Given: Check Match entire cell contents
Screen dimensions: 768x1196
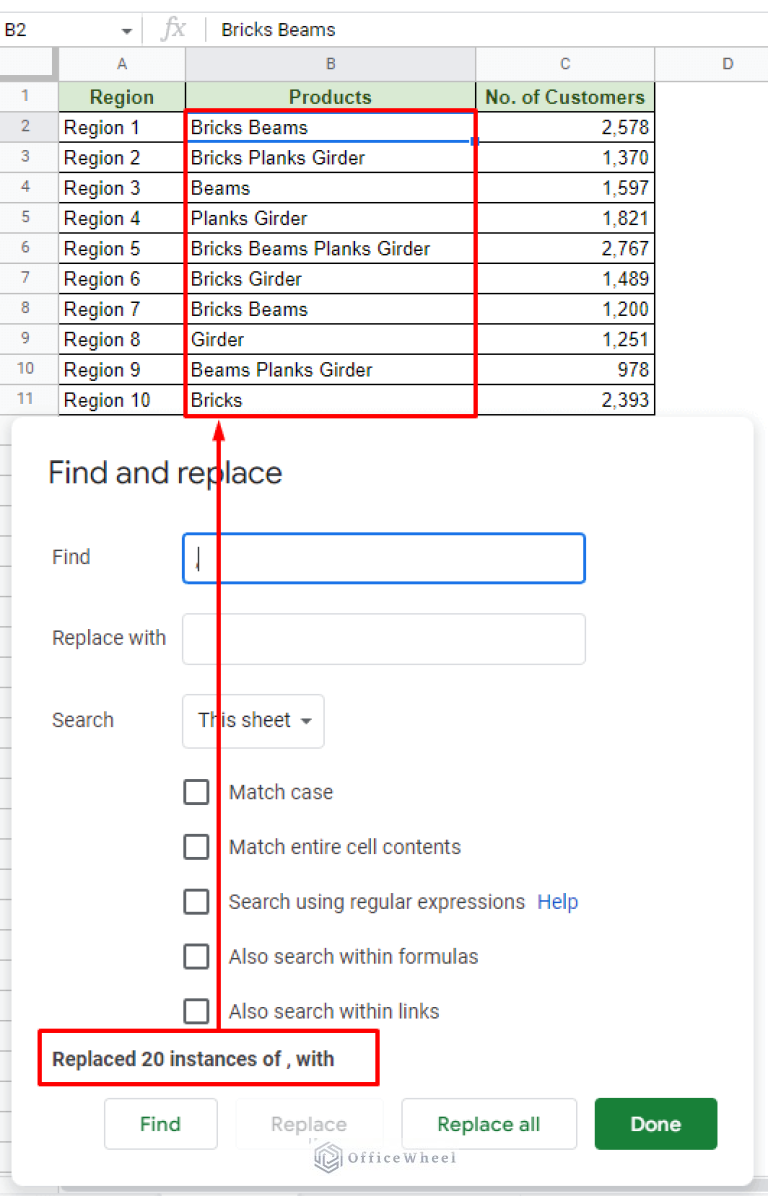Looking at the screenshot, I should pyautogui.click(x=197, y=847).
